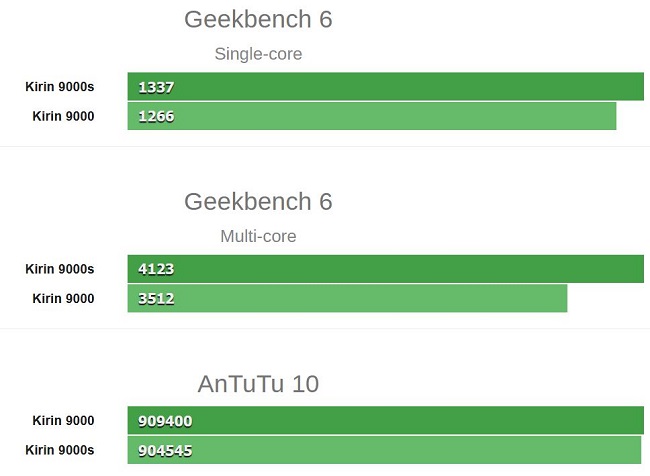Image resolution: width=650 pixels, height=476 pixels.
Task: Click the Kirin 9000s label under AnTuTu 10
Action: pos(60,450)
